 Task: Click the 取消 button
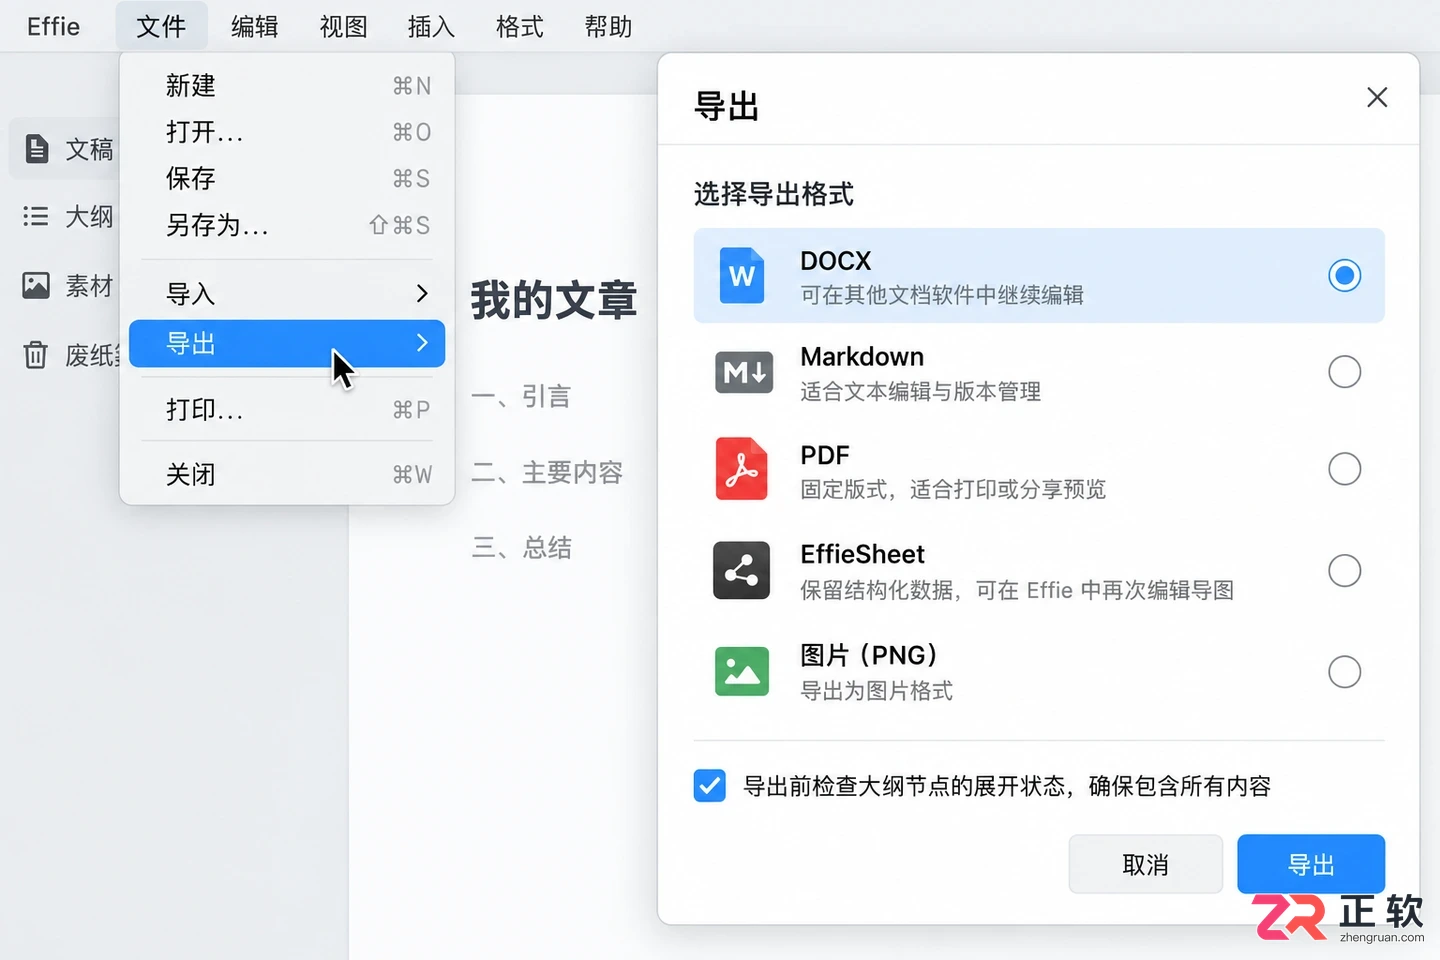tap(1146, 864)
